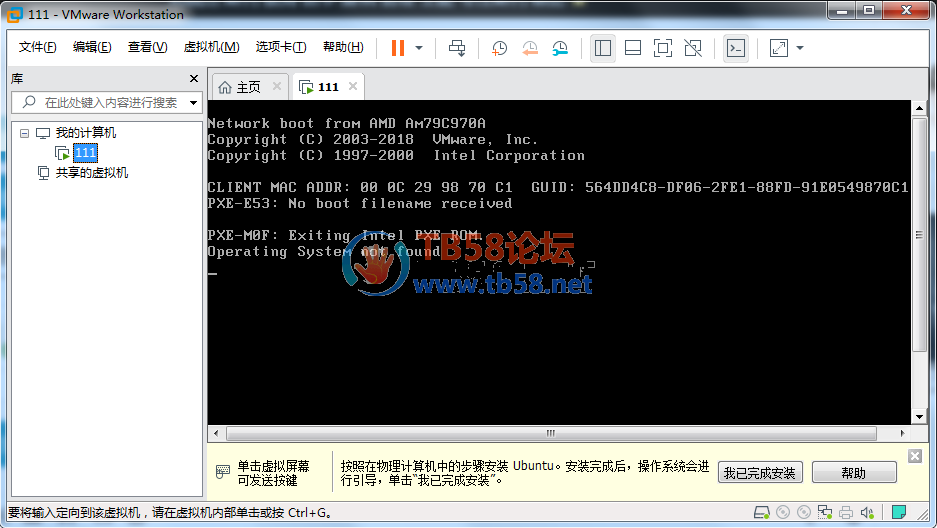Close the 111 tab
The image size is (937, 528).
click(x=353, y=87)
